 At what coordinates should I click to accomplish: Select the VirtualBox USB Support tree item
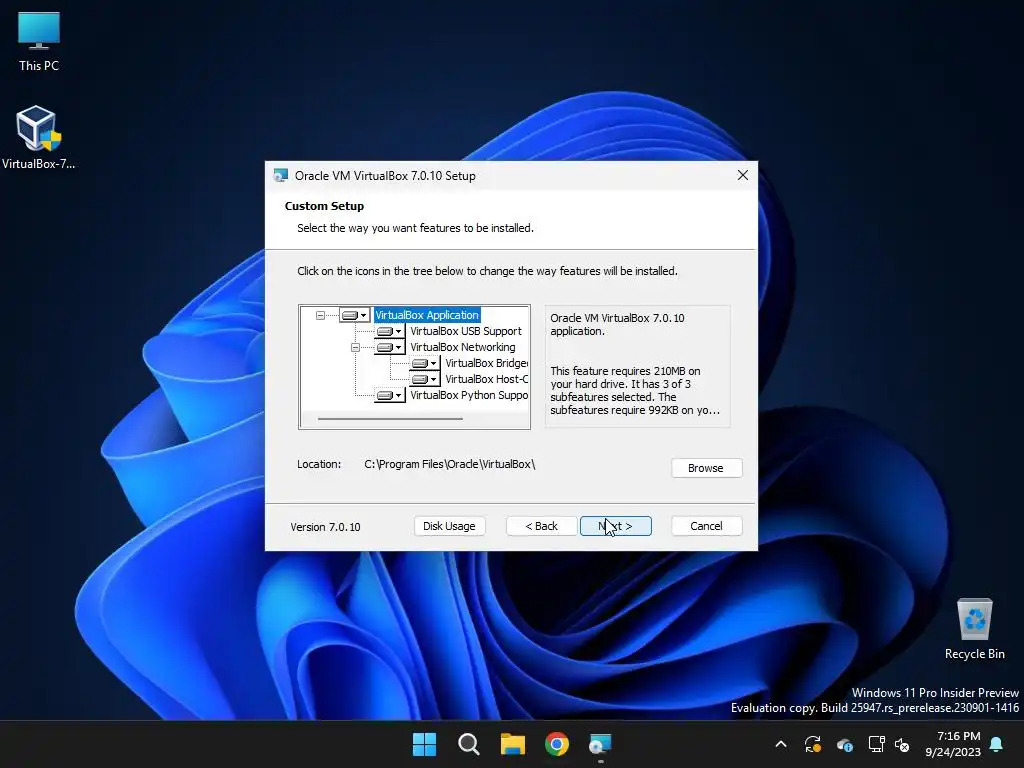[x=466, y=332]
